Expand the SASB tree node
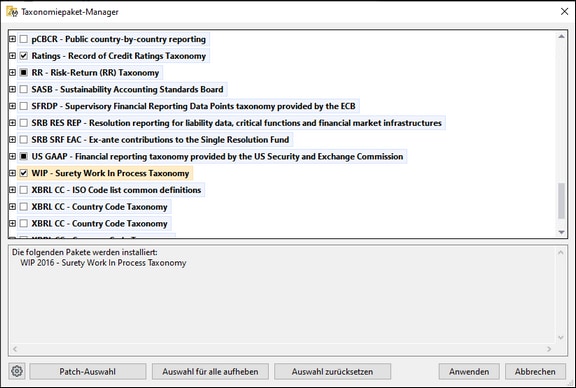Screen dimensions: 576x388 coord(12,89)
